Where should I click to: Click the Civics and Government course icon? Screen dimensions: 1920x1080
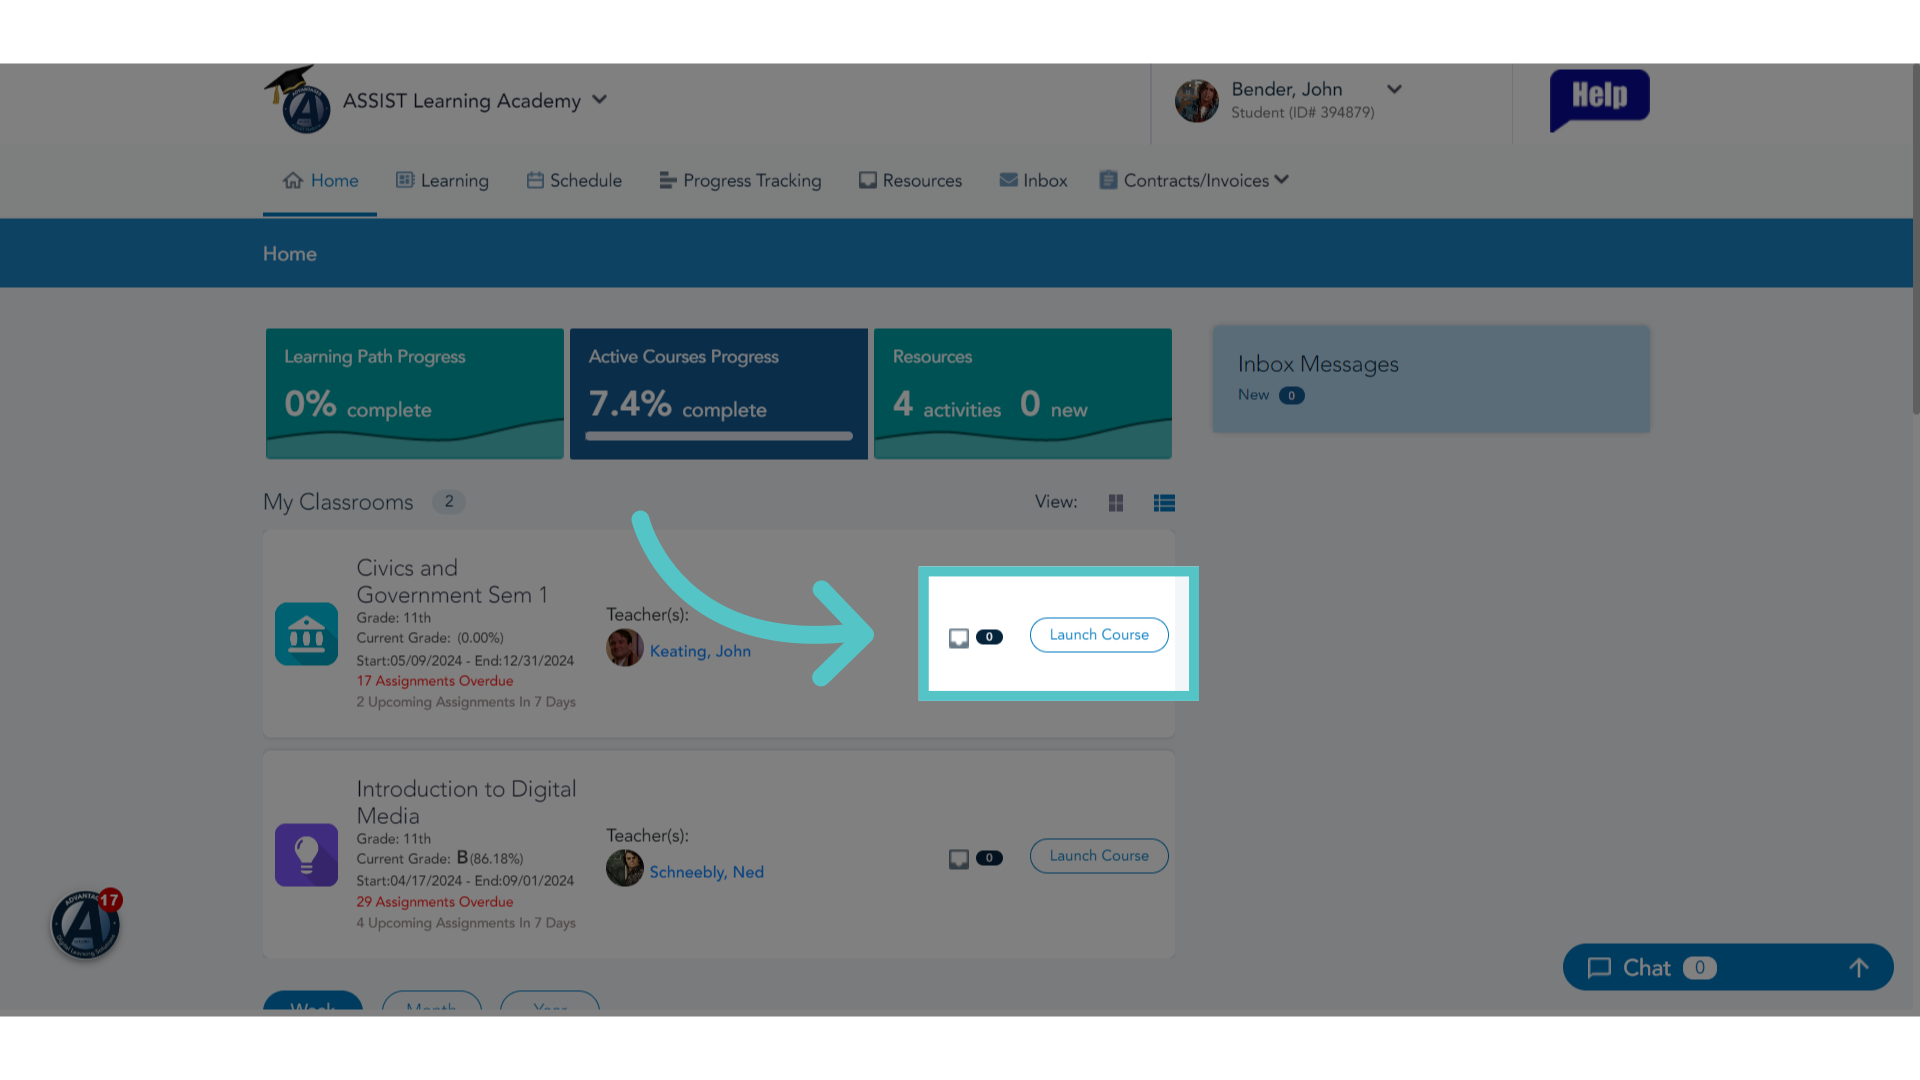306,634
